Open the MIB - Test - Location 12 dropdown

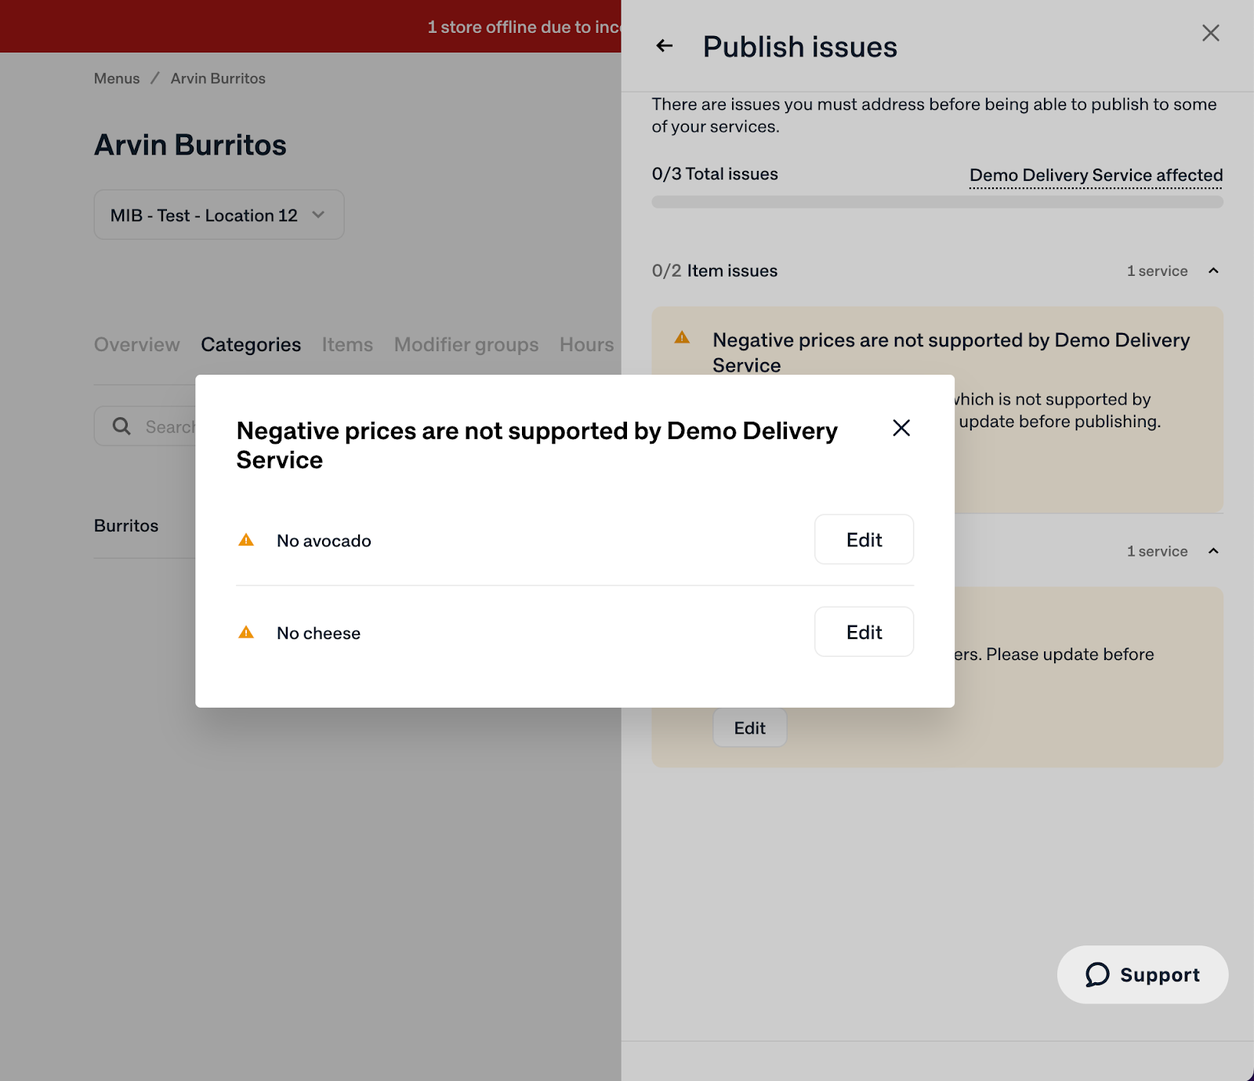tap(219, 215)
